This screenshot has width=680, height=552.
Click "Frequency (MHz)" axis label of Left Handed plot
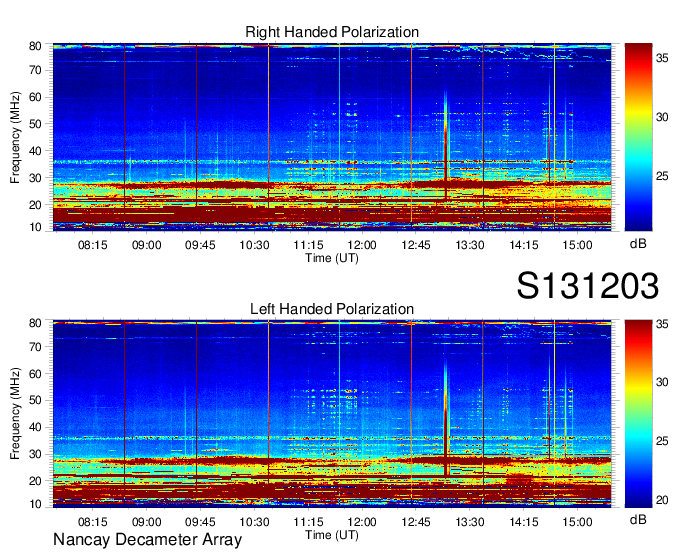(15, 414)
